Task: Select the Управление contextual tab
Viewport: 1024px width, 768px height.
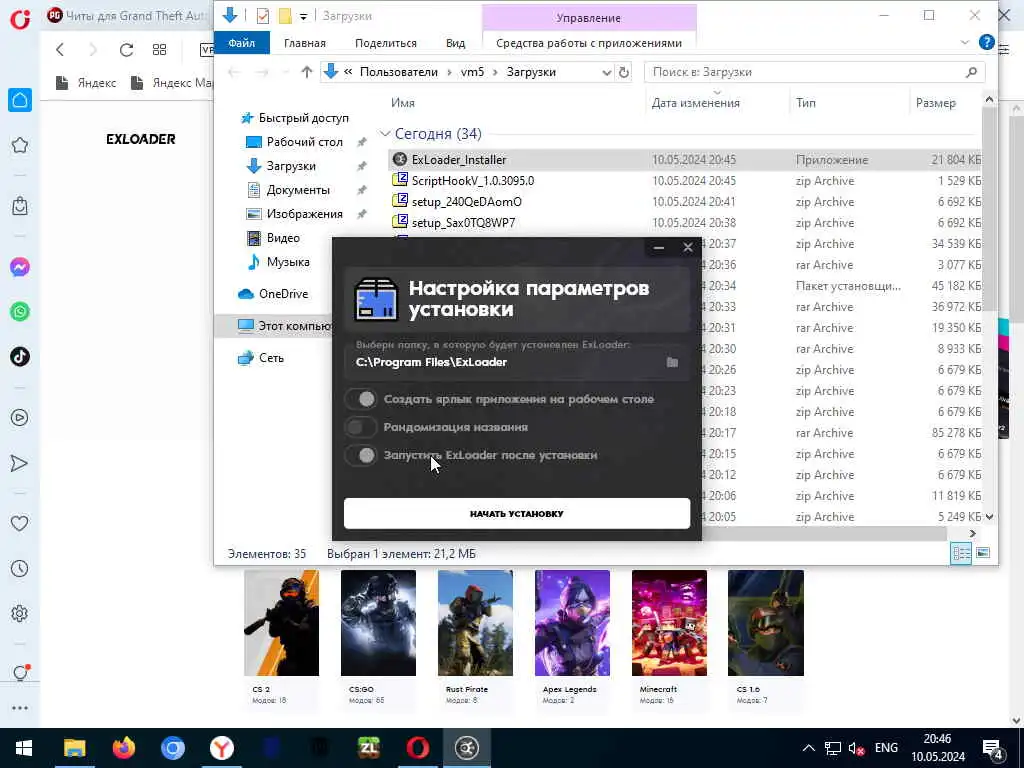Action: pyautogui.click(x=589, y=18)
